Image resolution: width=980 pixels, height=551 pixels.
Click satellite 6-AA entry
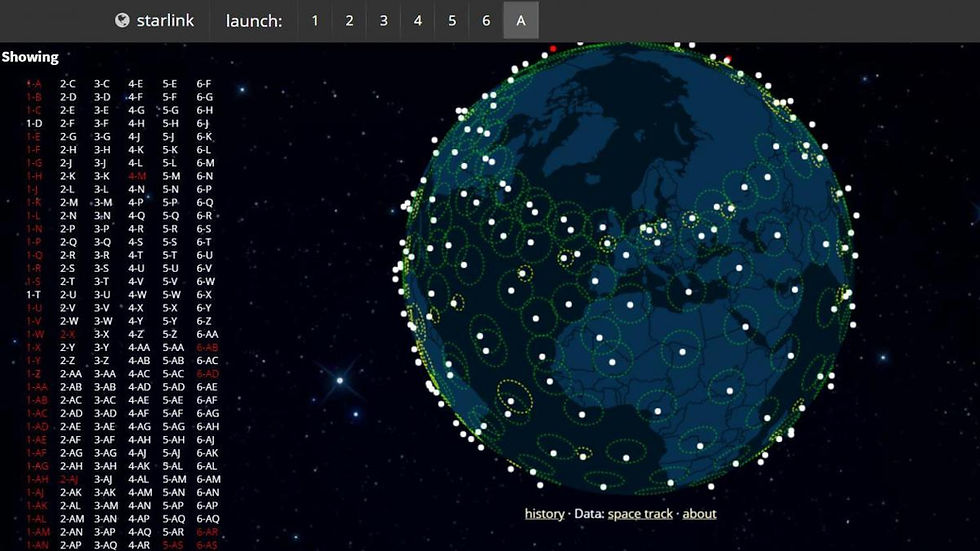[x=208, y=334]
